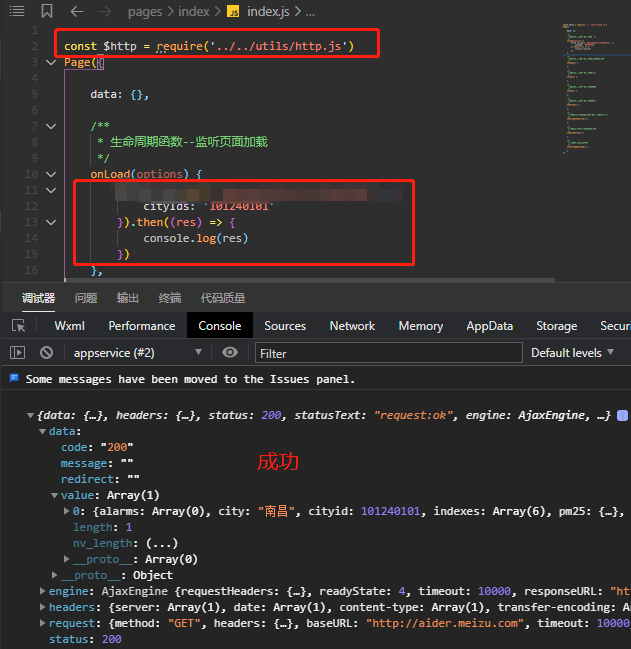Open the AppData devtools tab
This screenshot has width=631, height=649.
(489, 326)
